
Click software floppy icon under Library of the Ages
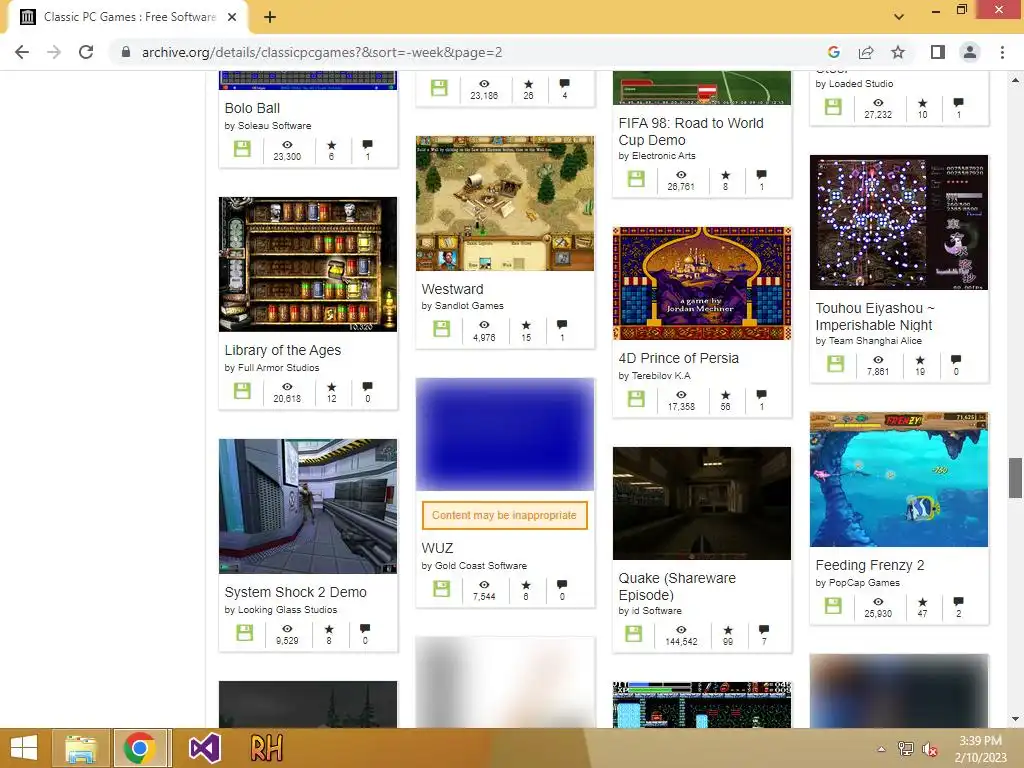coord(242,391)
